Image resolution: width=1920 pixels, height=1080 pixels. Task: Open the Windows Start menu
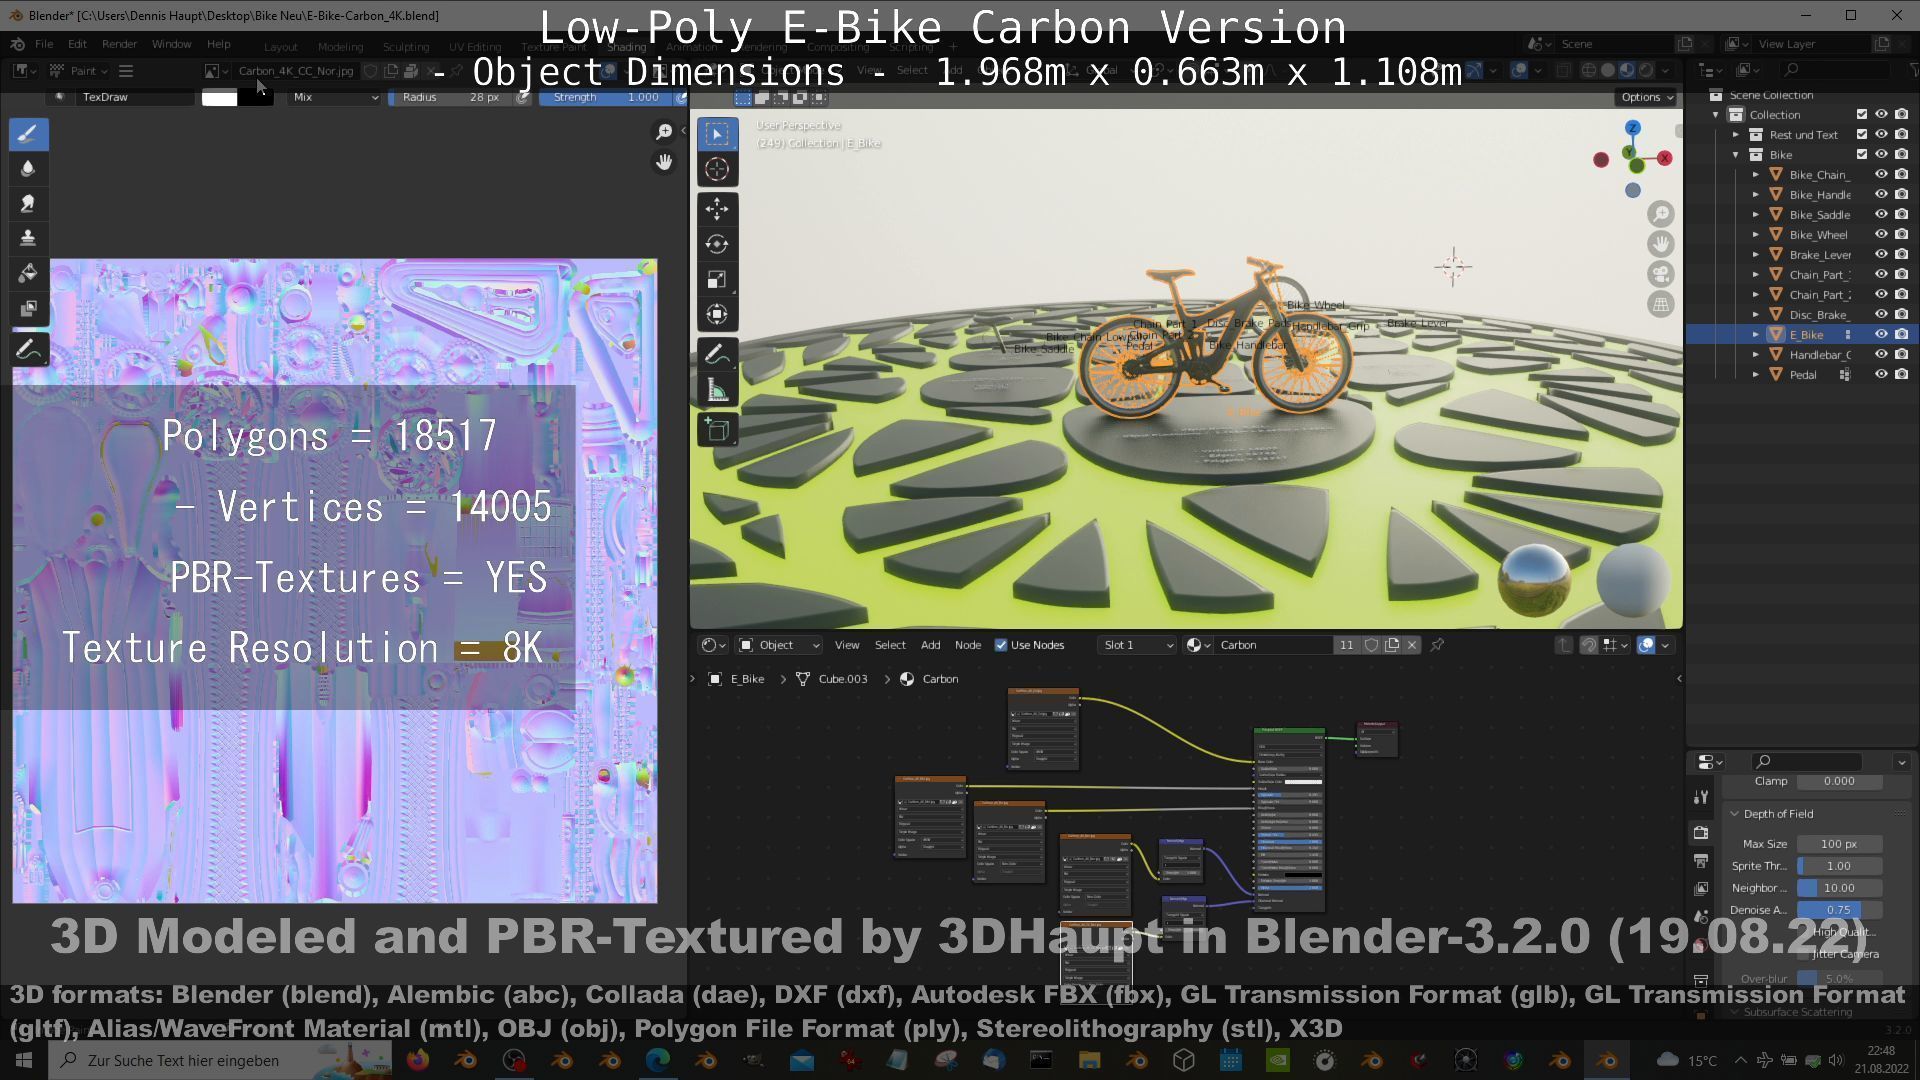tap(24, 1060)
